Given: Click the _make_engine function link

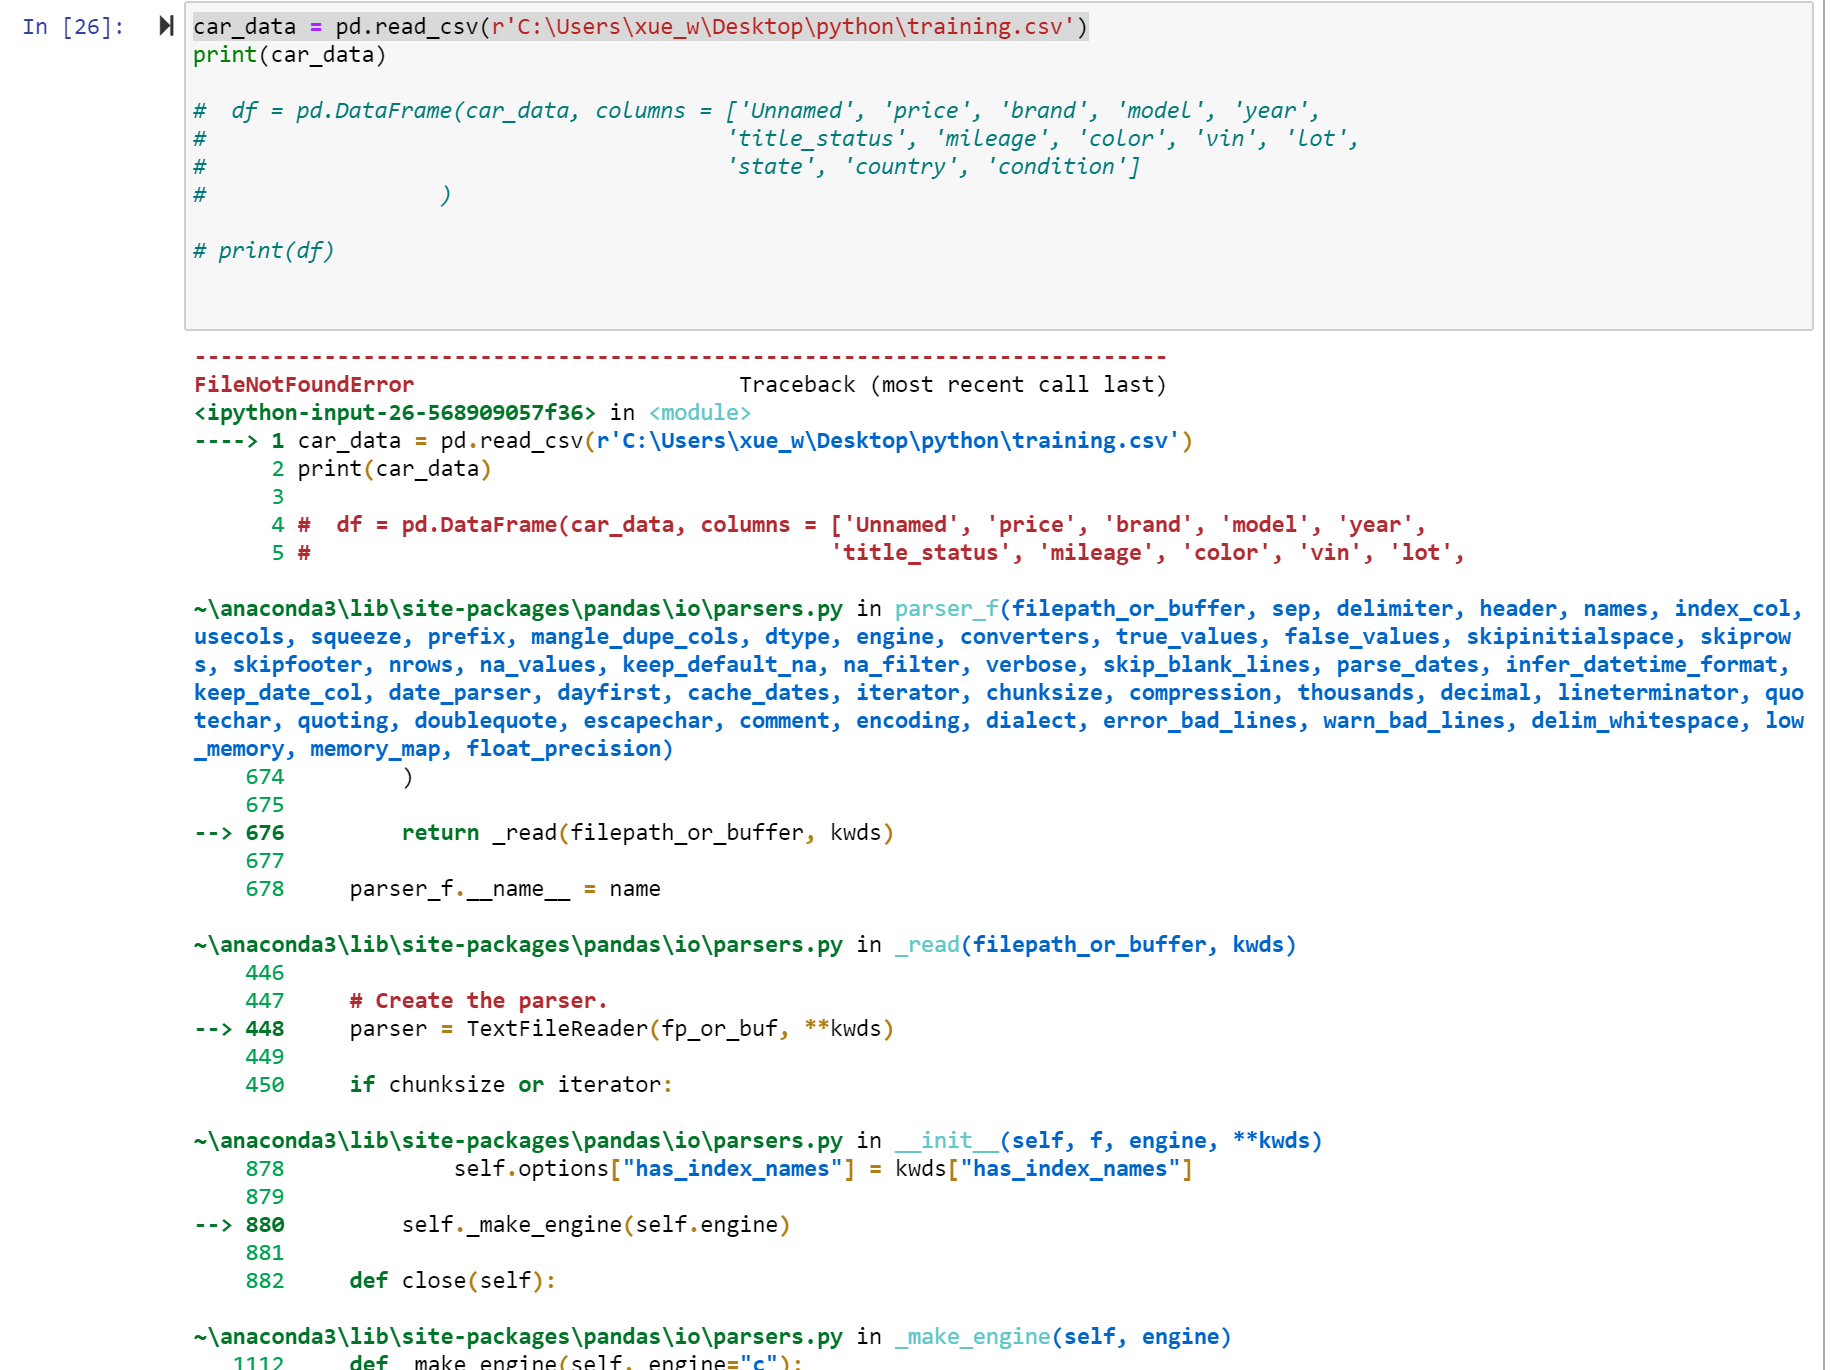Looking at the screenshot, I should tap(973, 1336).
